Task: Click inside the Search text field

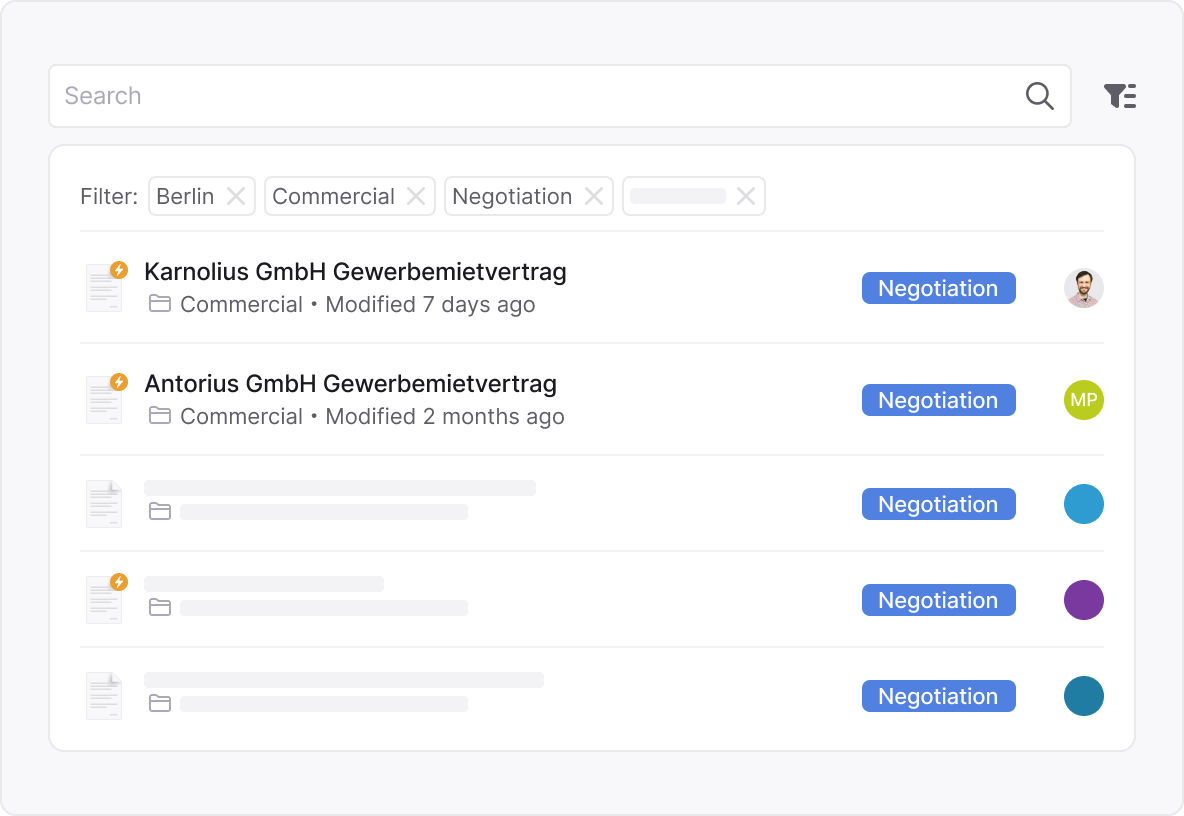Action: click(530, 96)
